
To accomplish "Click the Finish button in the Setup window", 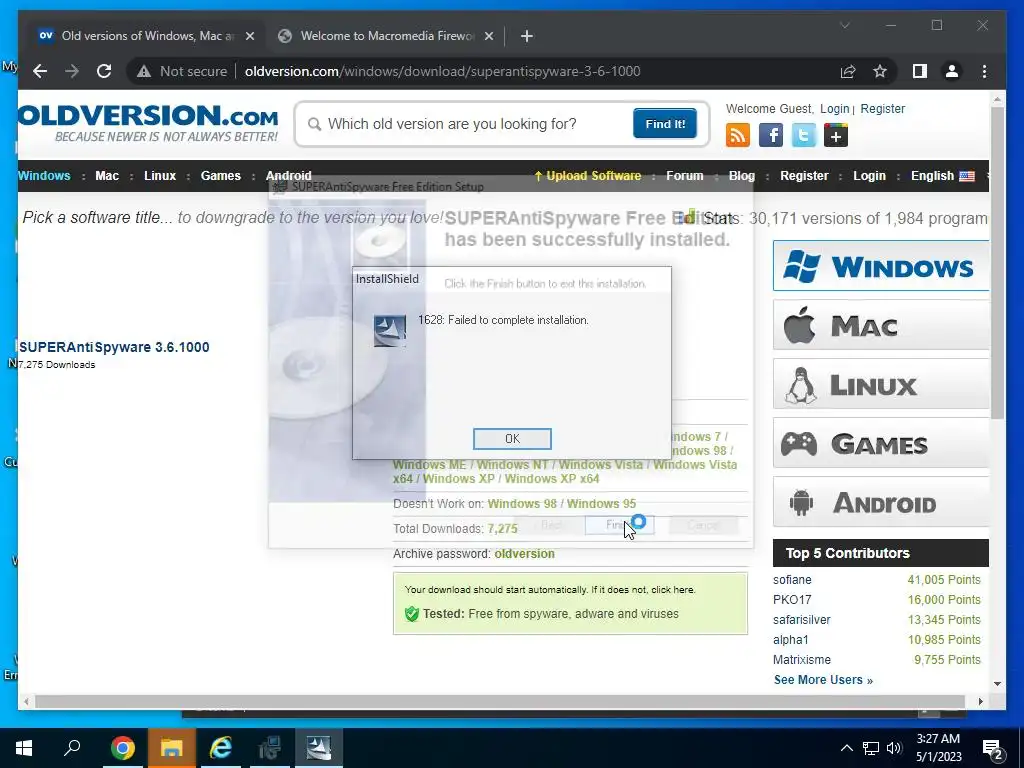I will coord(619,524).
